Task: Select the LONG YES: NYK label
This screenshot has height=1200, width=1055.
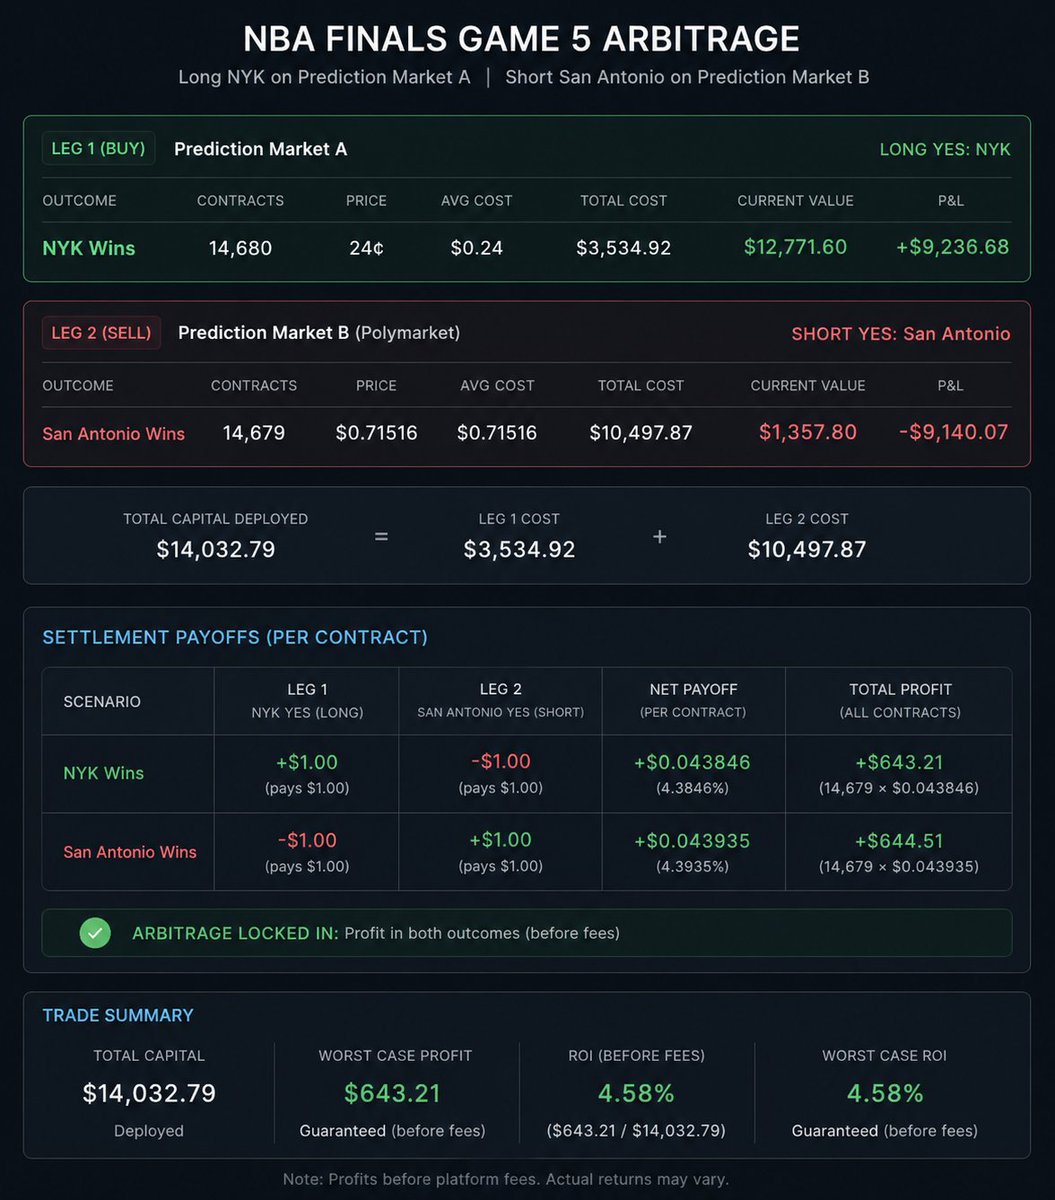Action: pyautogui.click(x=945, y=149)
